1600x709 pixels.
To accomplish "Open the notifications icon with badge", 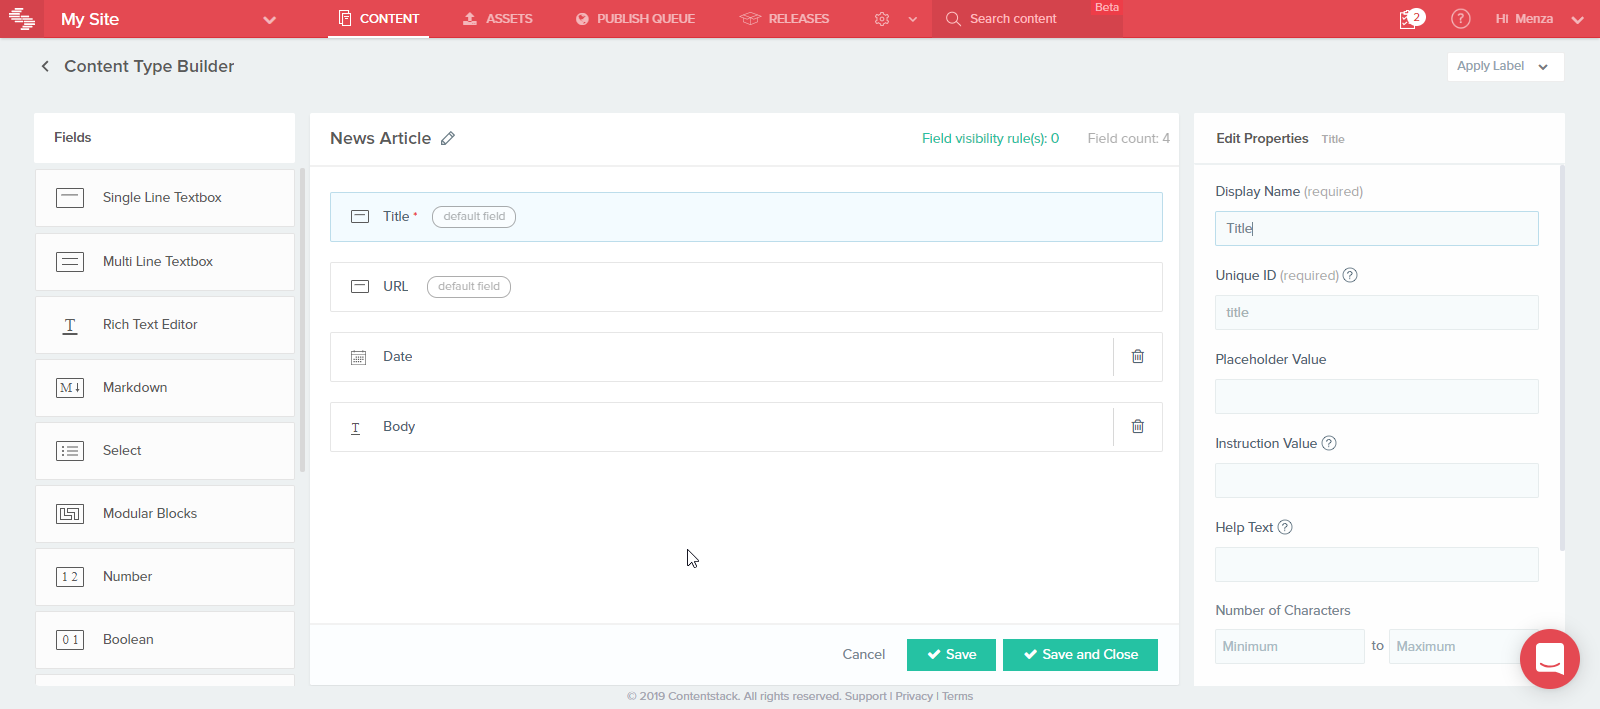I will click(x=1410, y=19).
